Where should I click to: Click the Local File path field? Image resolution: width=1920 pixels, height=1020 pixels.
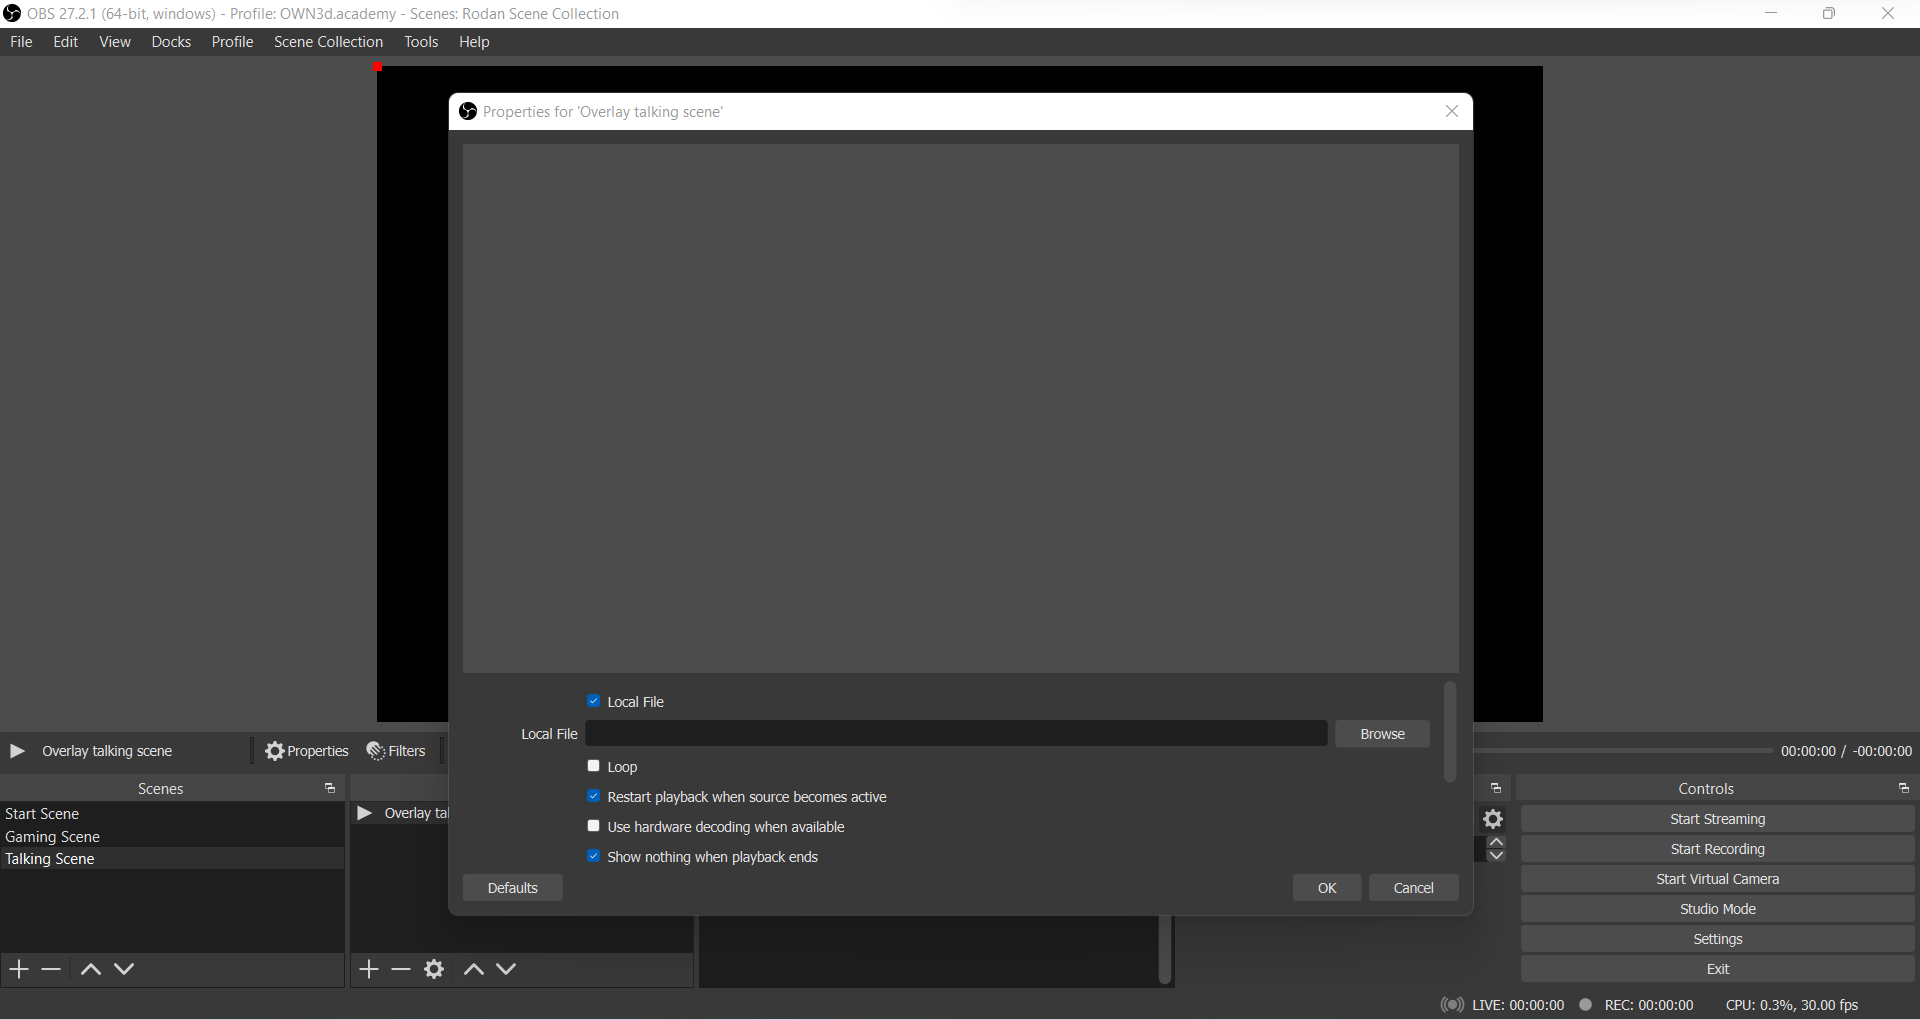(956, 734)
